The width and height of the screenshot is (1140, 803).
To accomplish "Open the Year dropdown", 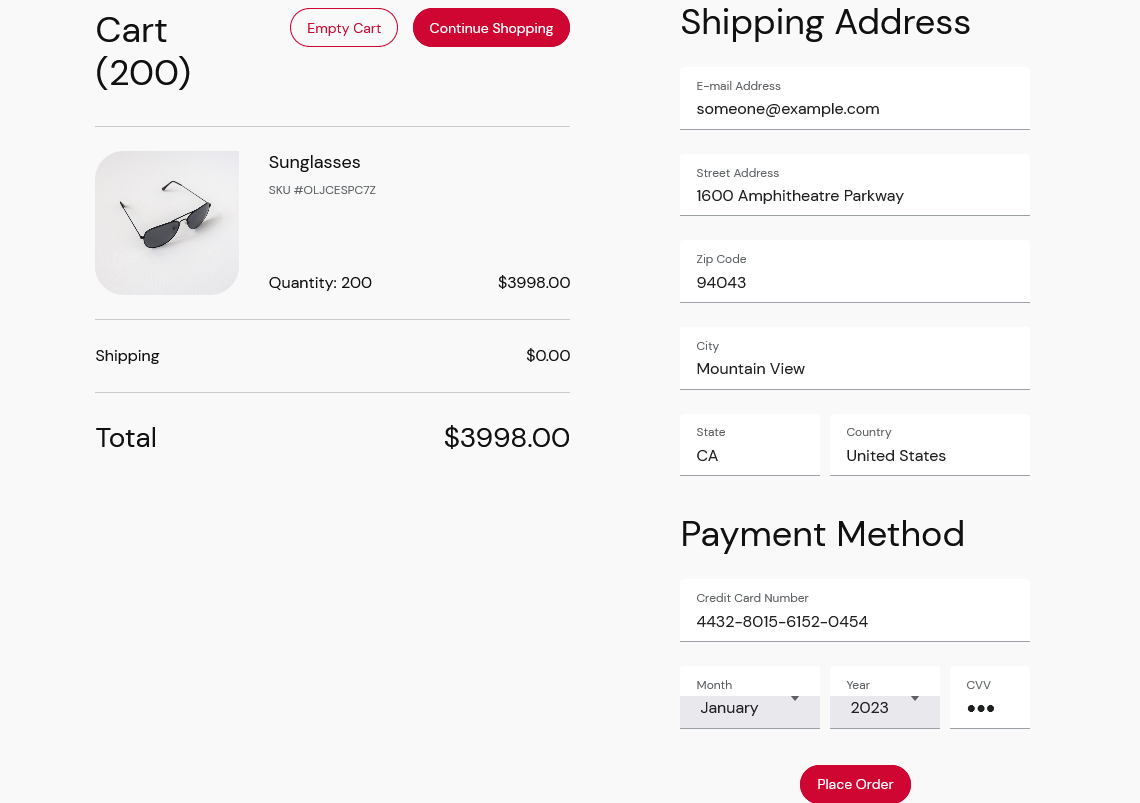I will [x=875, y=708].
